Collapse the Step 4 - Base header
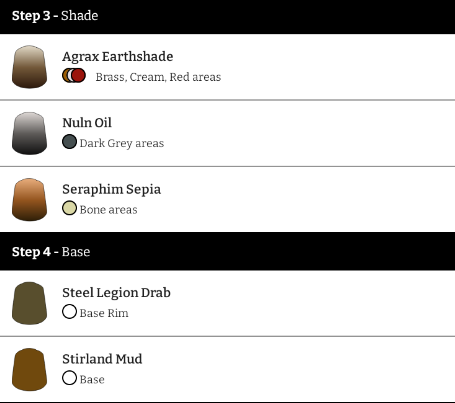 (x=227, y=251)
